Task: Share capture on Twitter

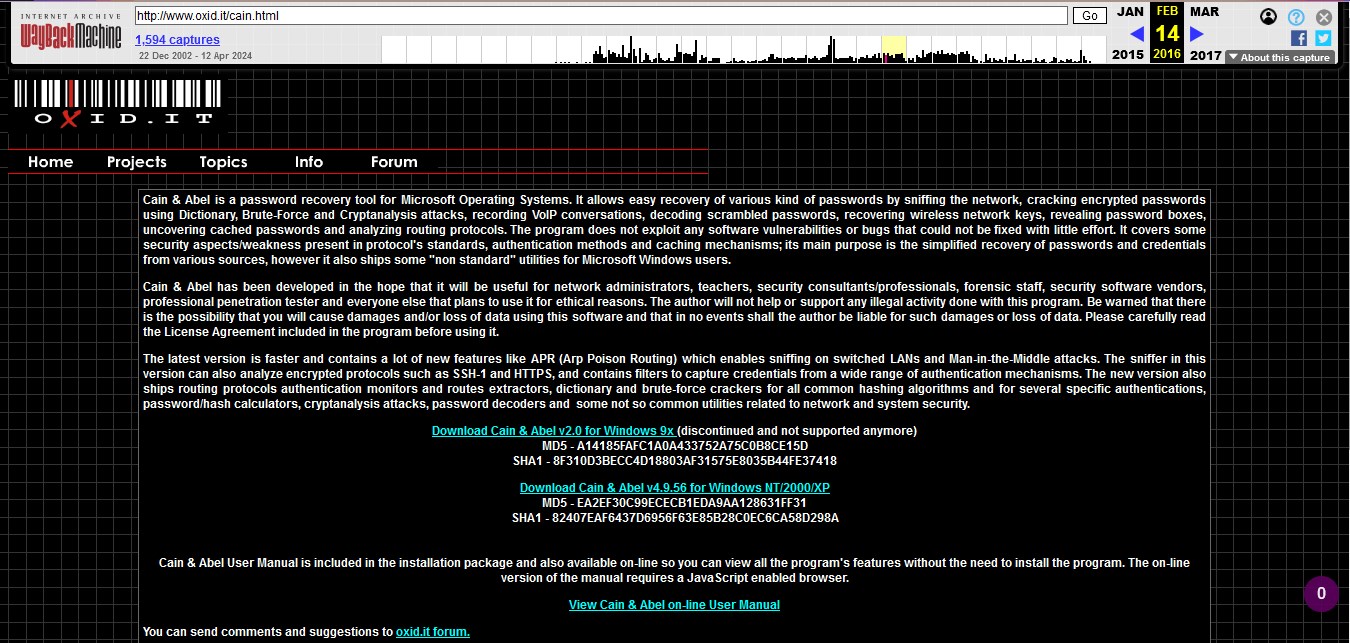Action: point(1323,38)
